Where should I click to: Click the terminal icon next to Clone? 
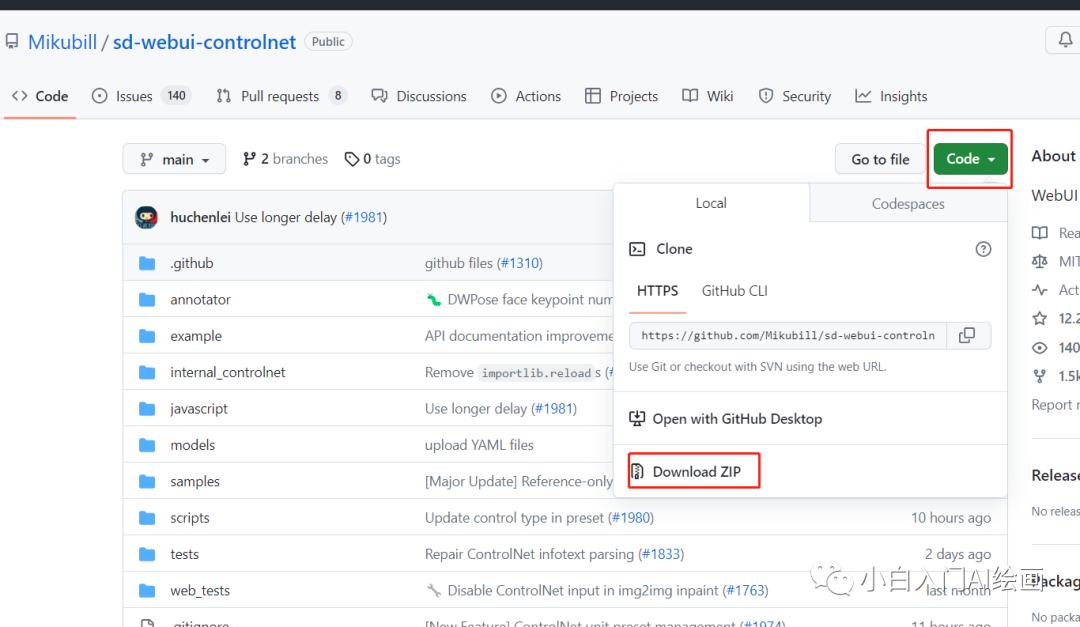tap(637, 249)
